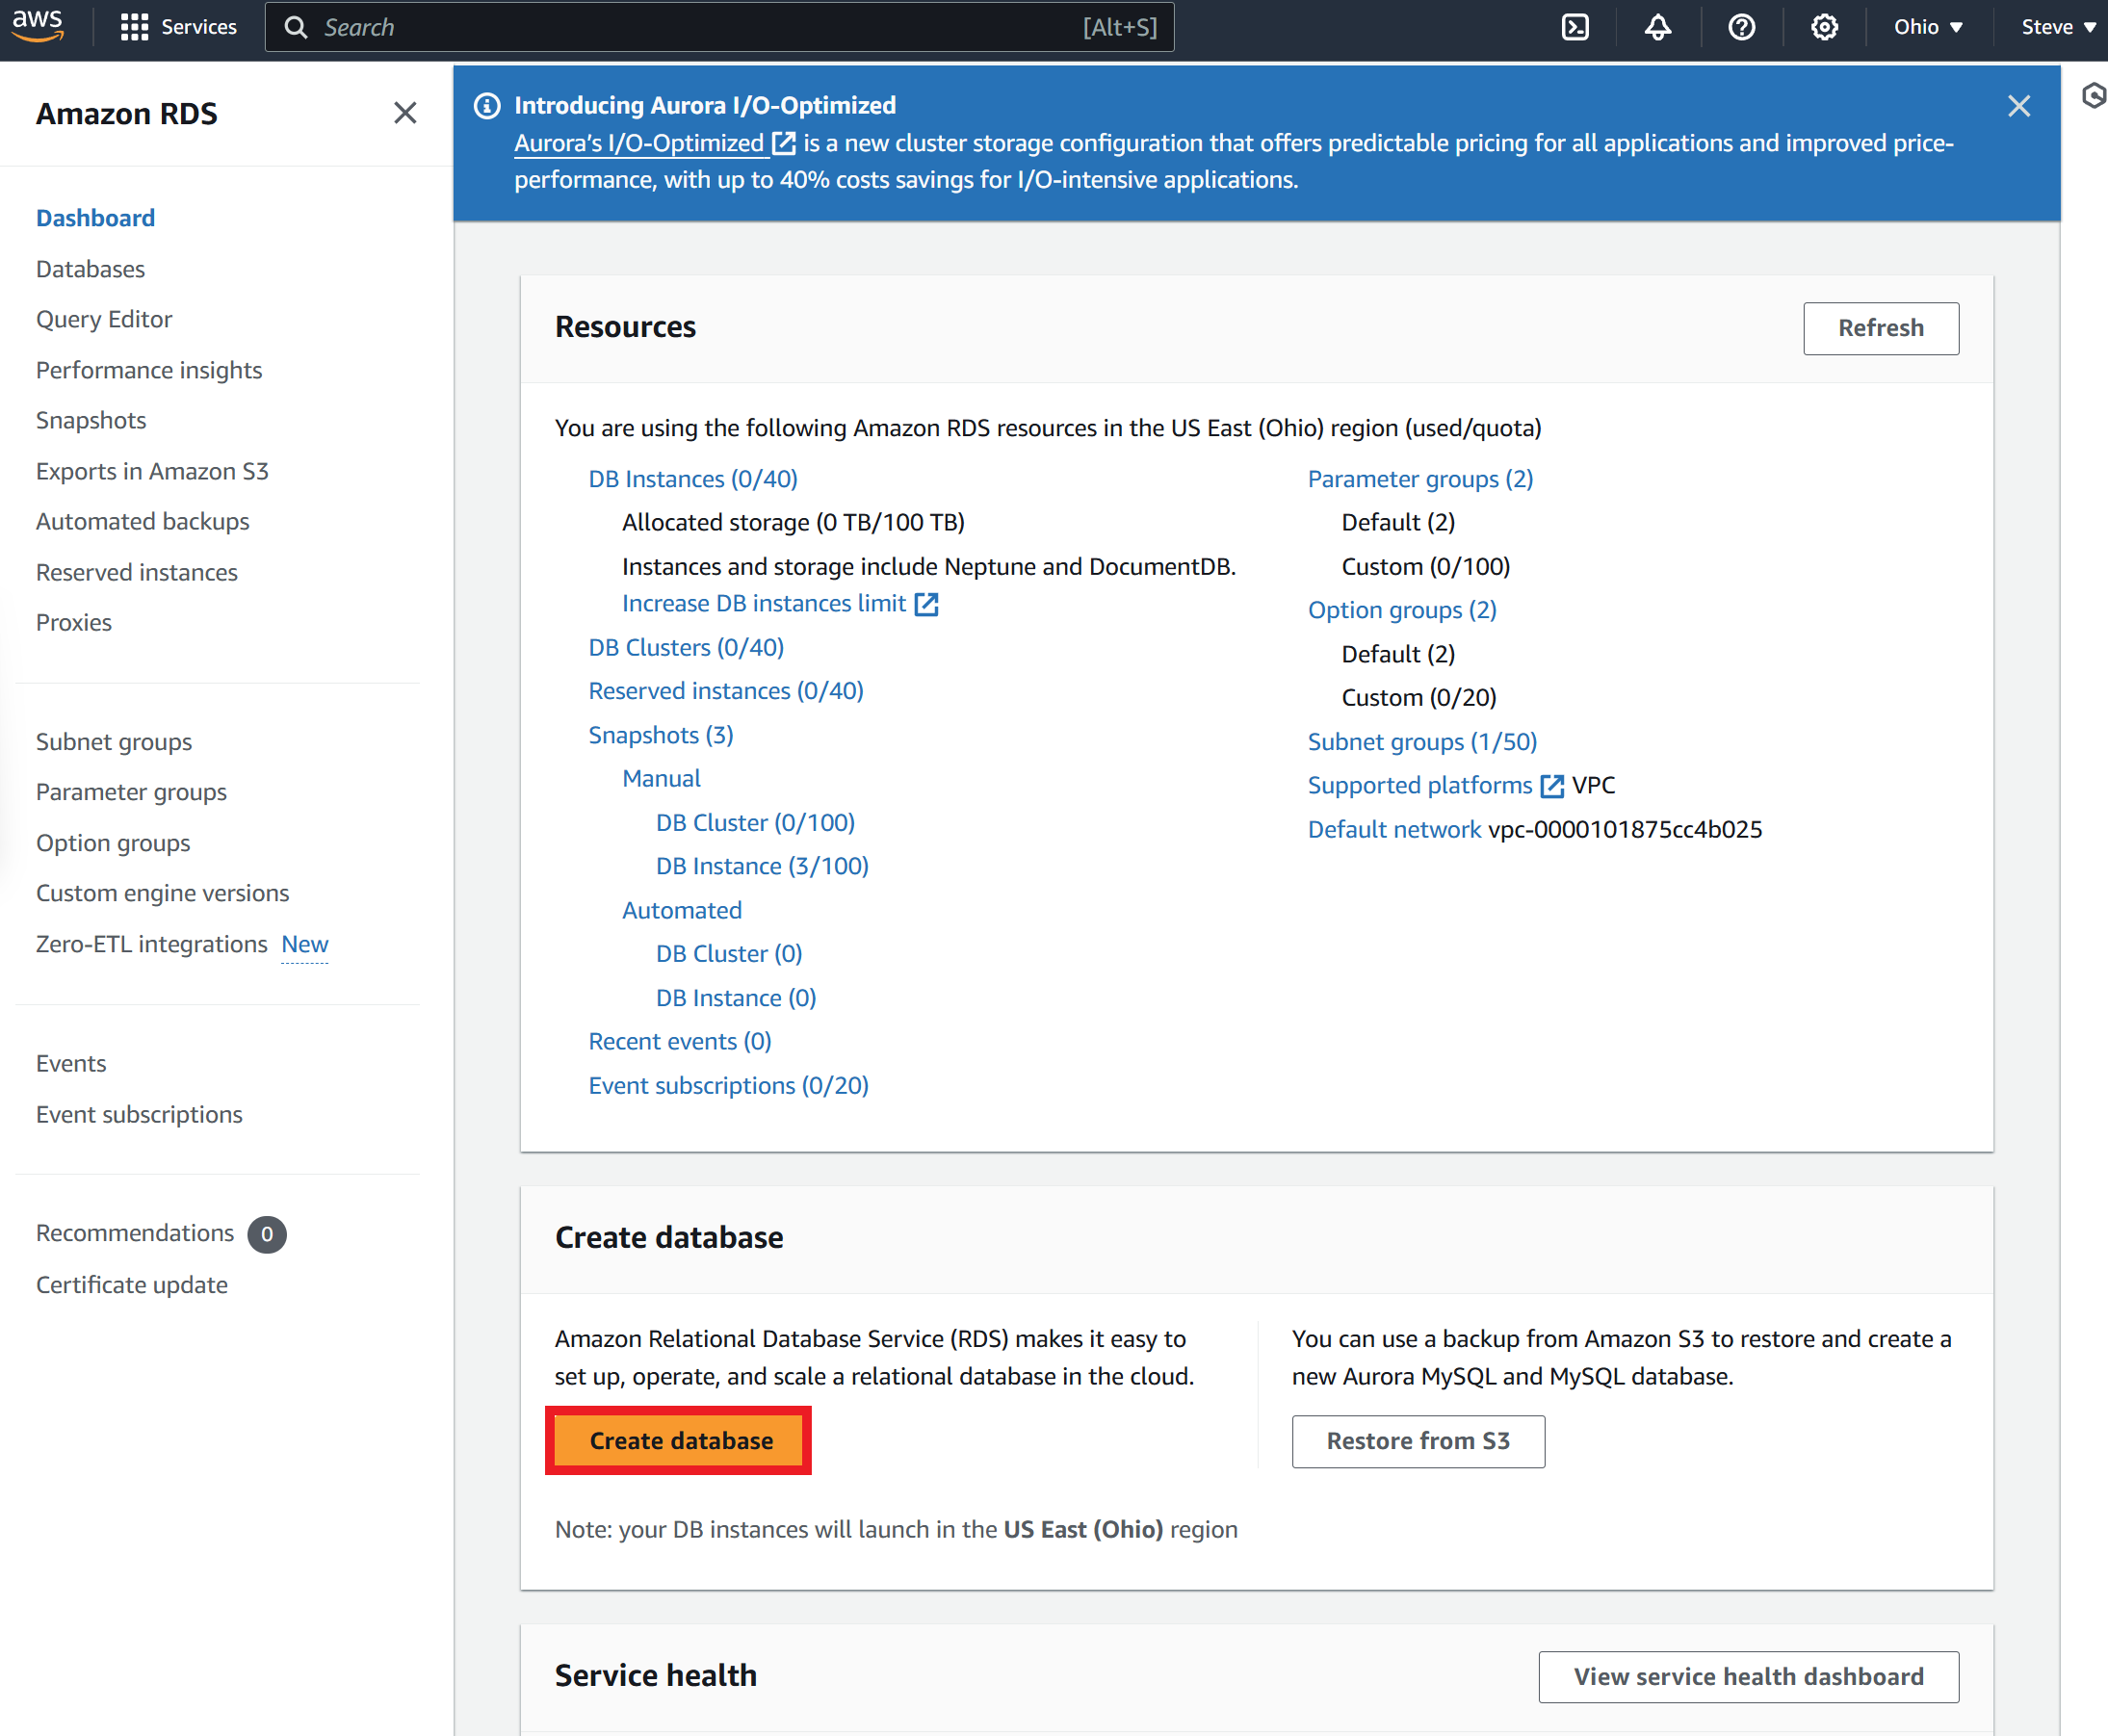Open AWS CloudShell icon in top bar
The image size is (2108, 1736).
coord(1575,27)
